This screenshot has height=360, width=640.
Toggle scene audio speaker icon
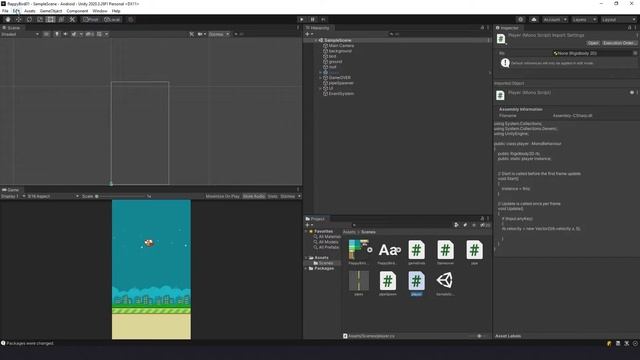65,34
